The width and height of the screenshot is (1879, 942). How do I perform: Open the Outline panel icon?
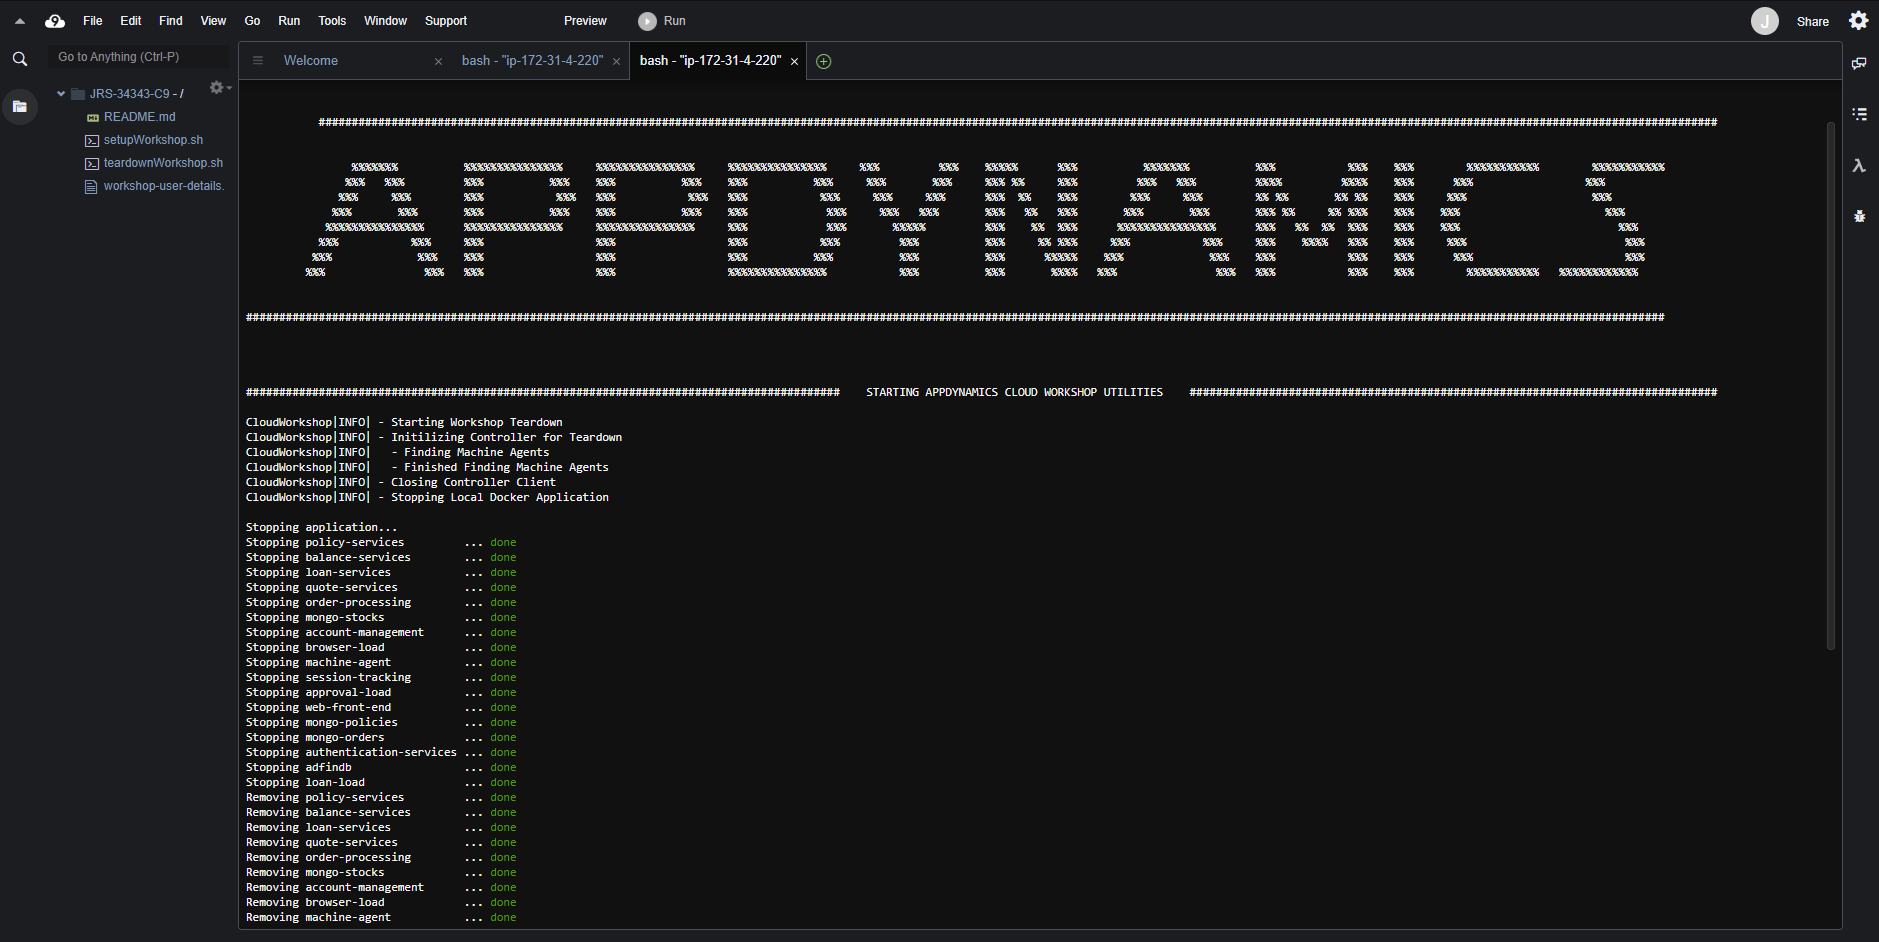pyautogui.click(x=1859, y=114)
